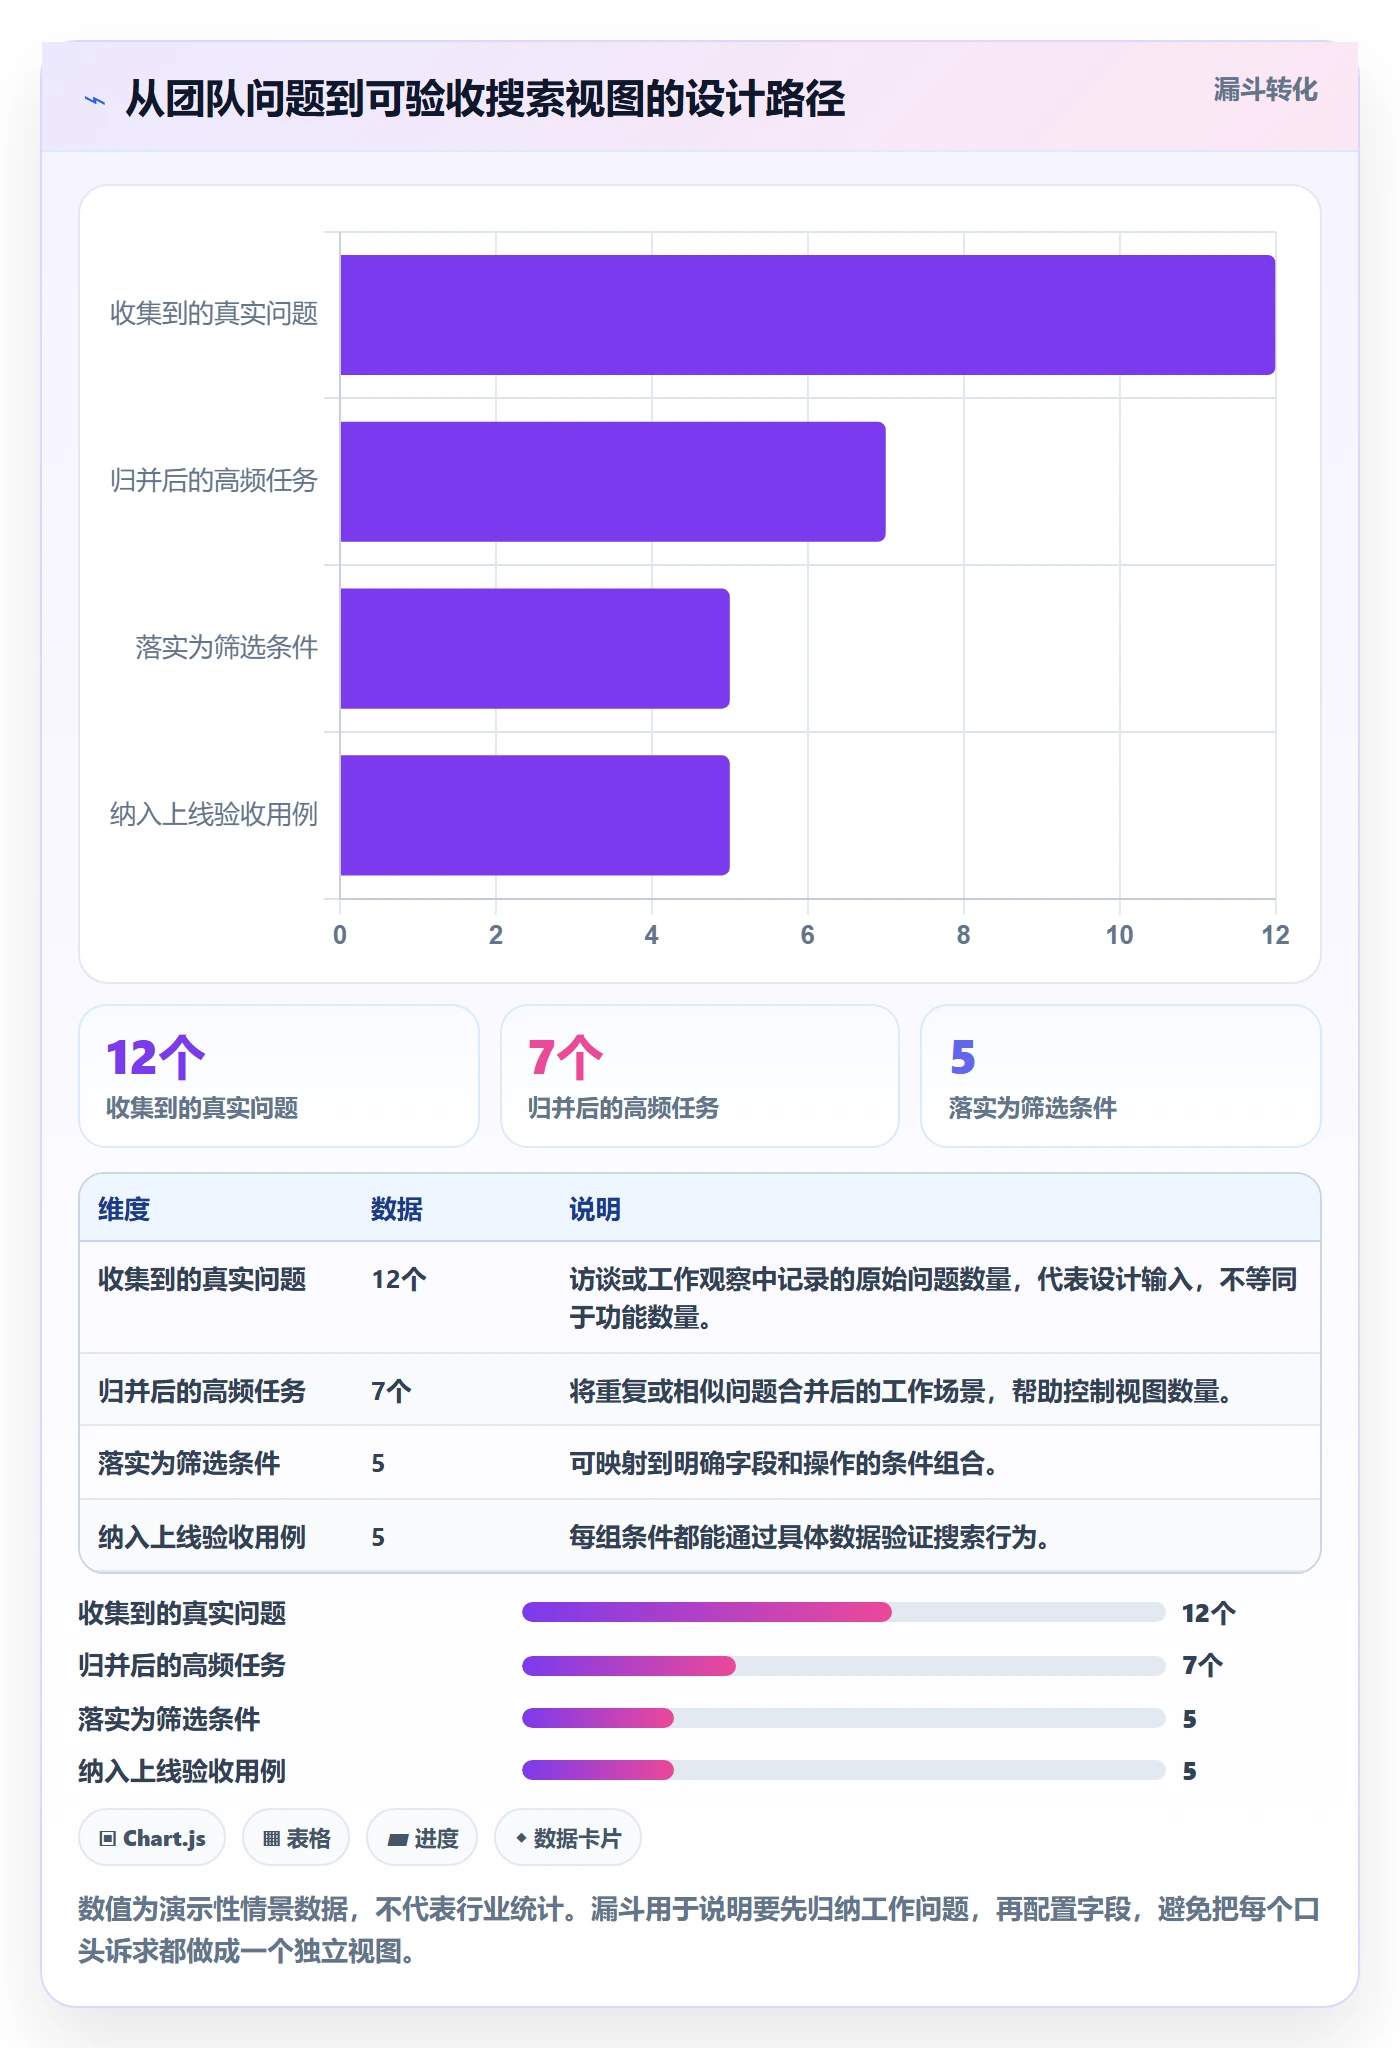1400x2048 pixels.
Task: Select the 表格 chip
Action: coord(296,1838)
